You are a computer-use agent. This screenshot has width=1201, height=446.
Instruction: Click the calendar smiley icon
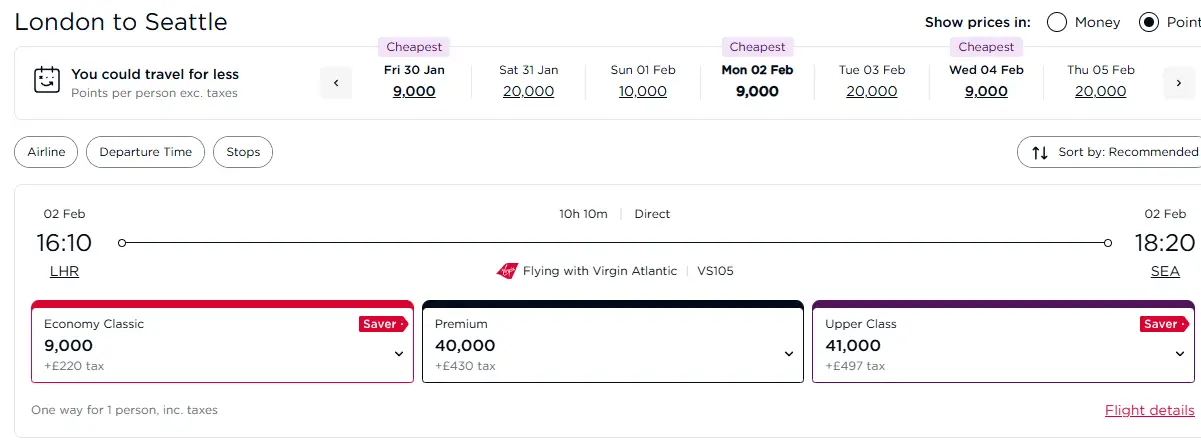(x=46, y=81)
